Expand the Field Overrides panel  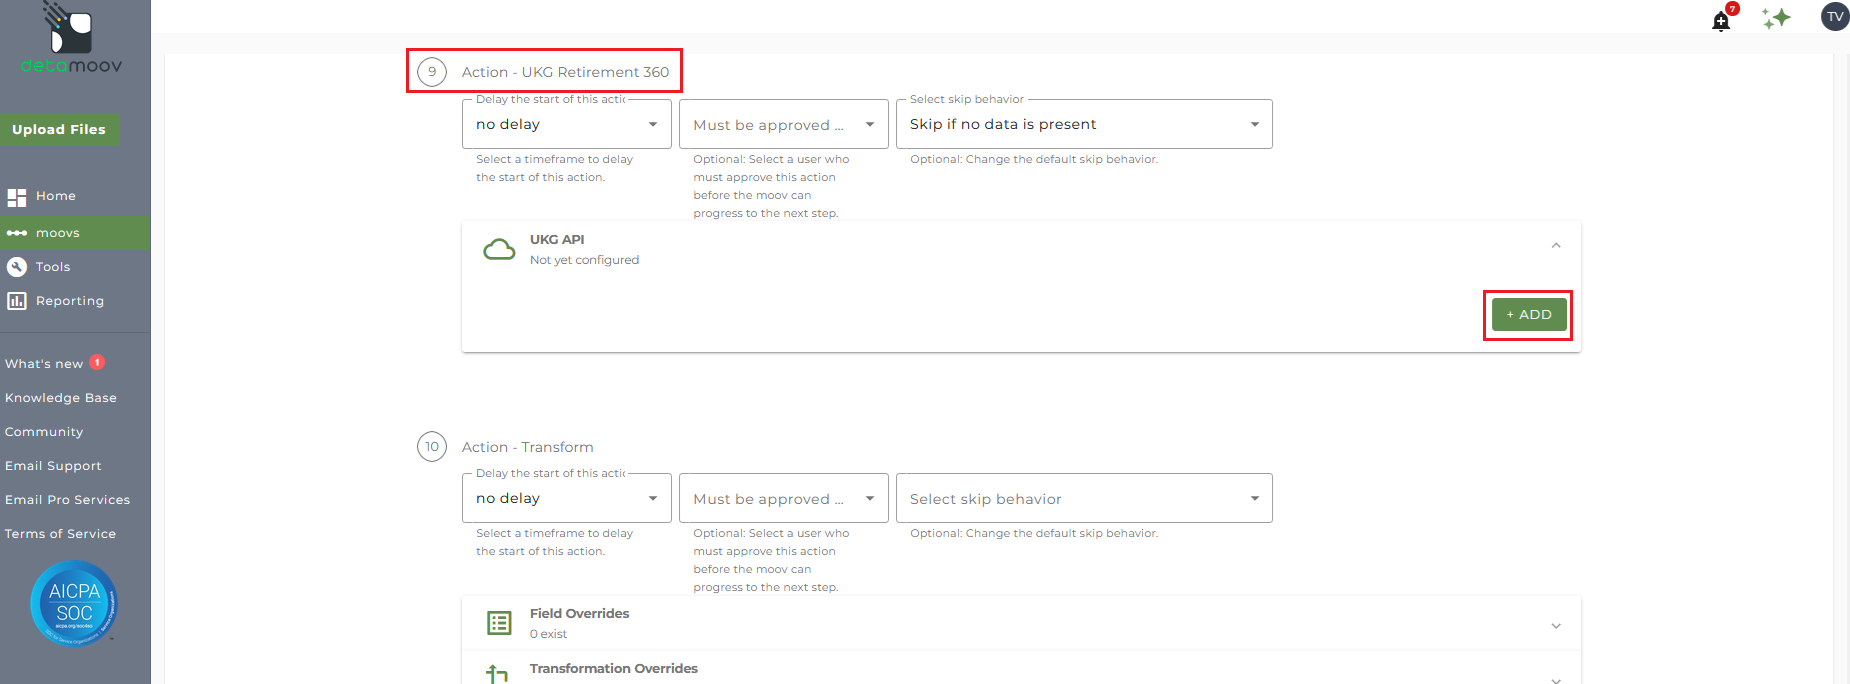pos(1556,626)
